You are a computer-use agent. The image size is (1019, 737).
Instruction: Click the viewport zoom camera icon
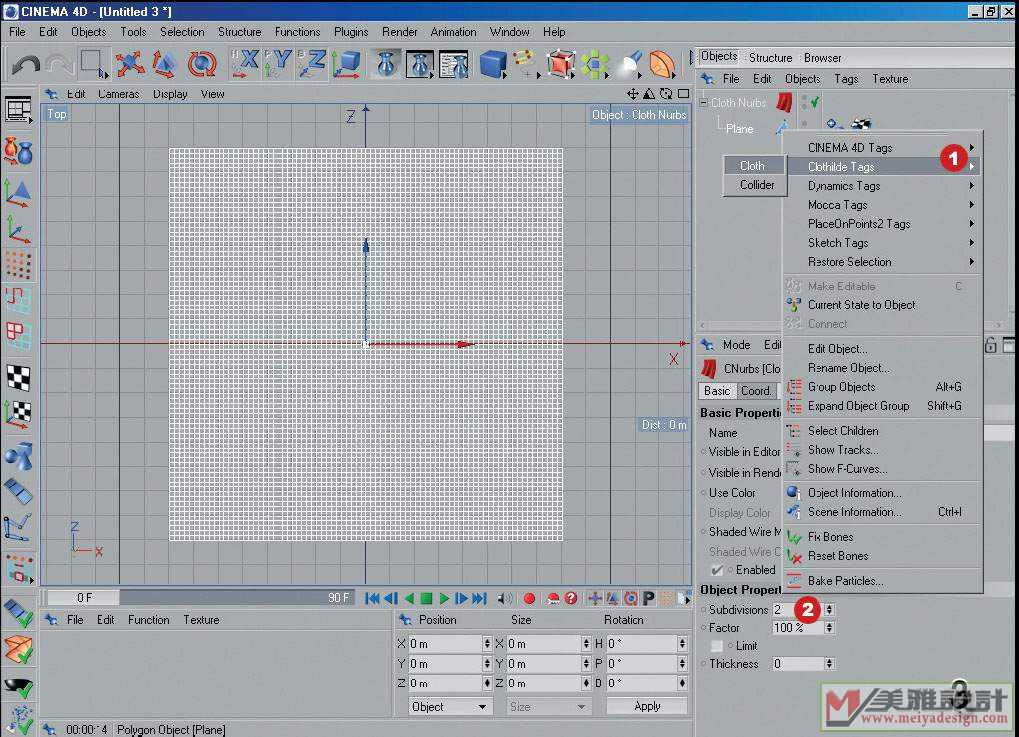649,94
